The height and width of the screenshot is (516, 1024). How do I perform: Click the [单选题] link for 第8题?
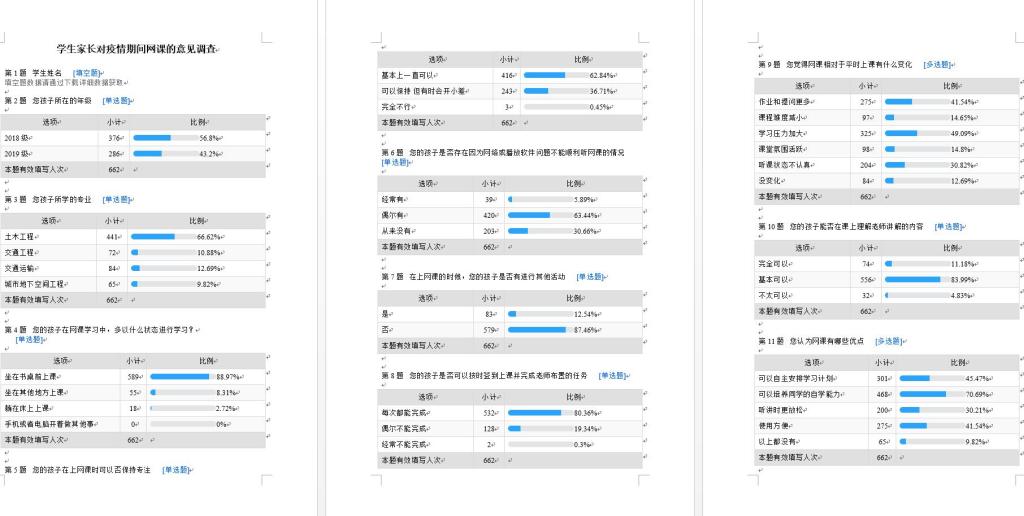pos(613,375)
